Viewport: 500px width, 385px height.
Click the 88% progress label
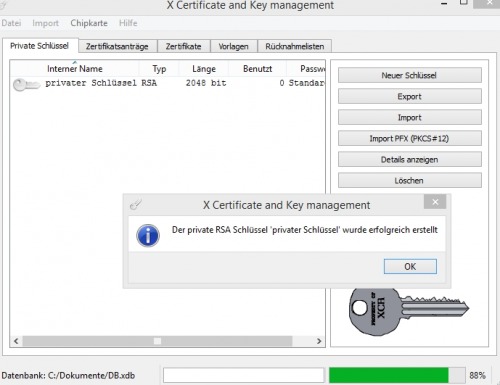477,375
